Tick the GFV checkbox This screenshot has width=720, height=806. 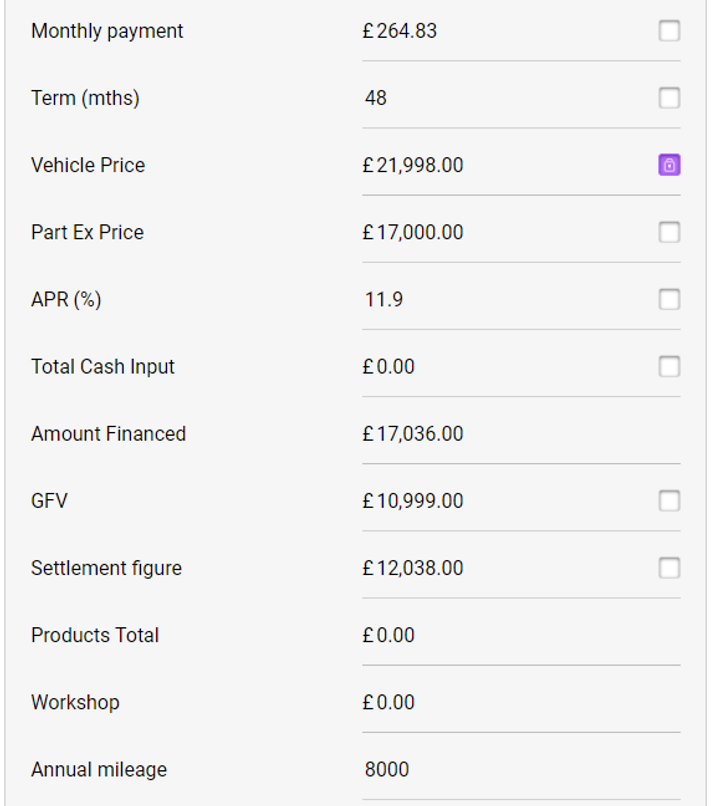669,500
